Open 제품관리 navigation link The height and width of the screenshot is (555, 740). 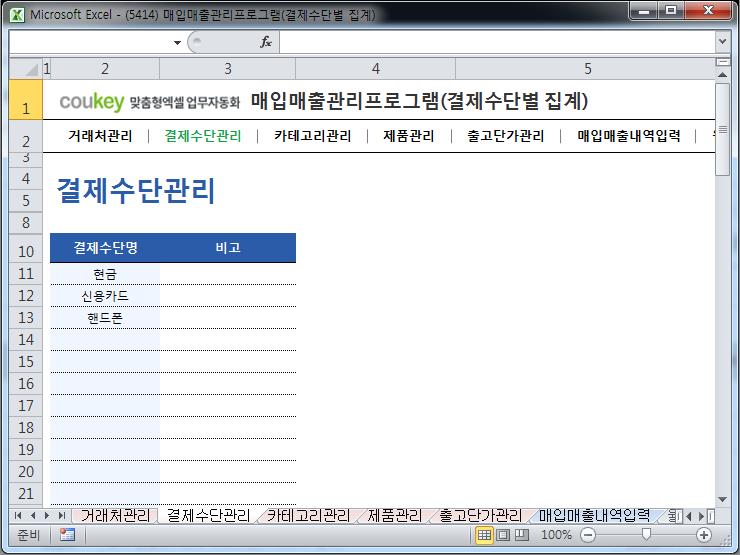coord(409,136)
